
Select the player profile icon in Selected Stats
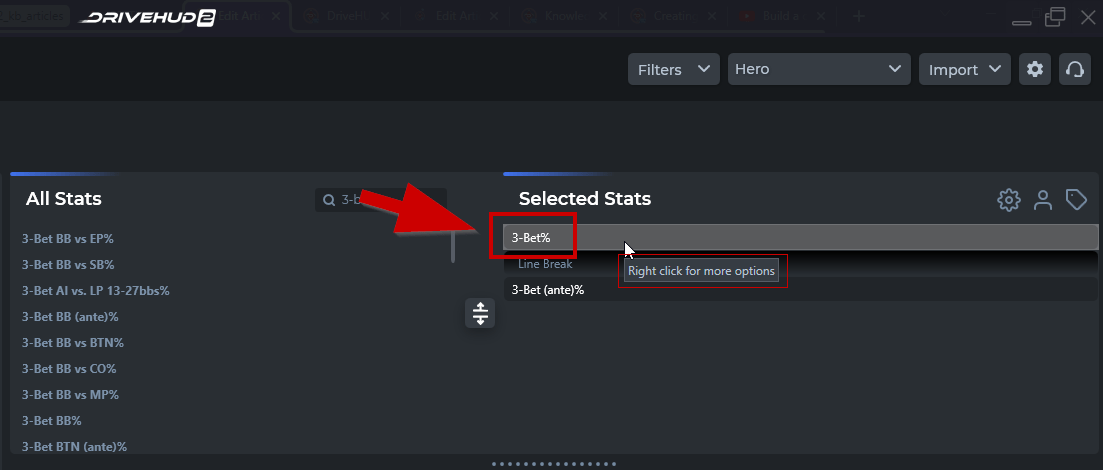(1043, 200)
